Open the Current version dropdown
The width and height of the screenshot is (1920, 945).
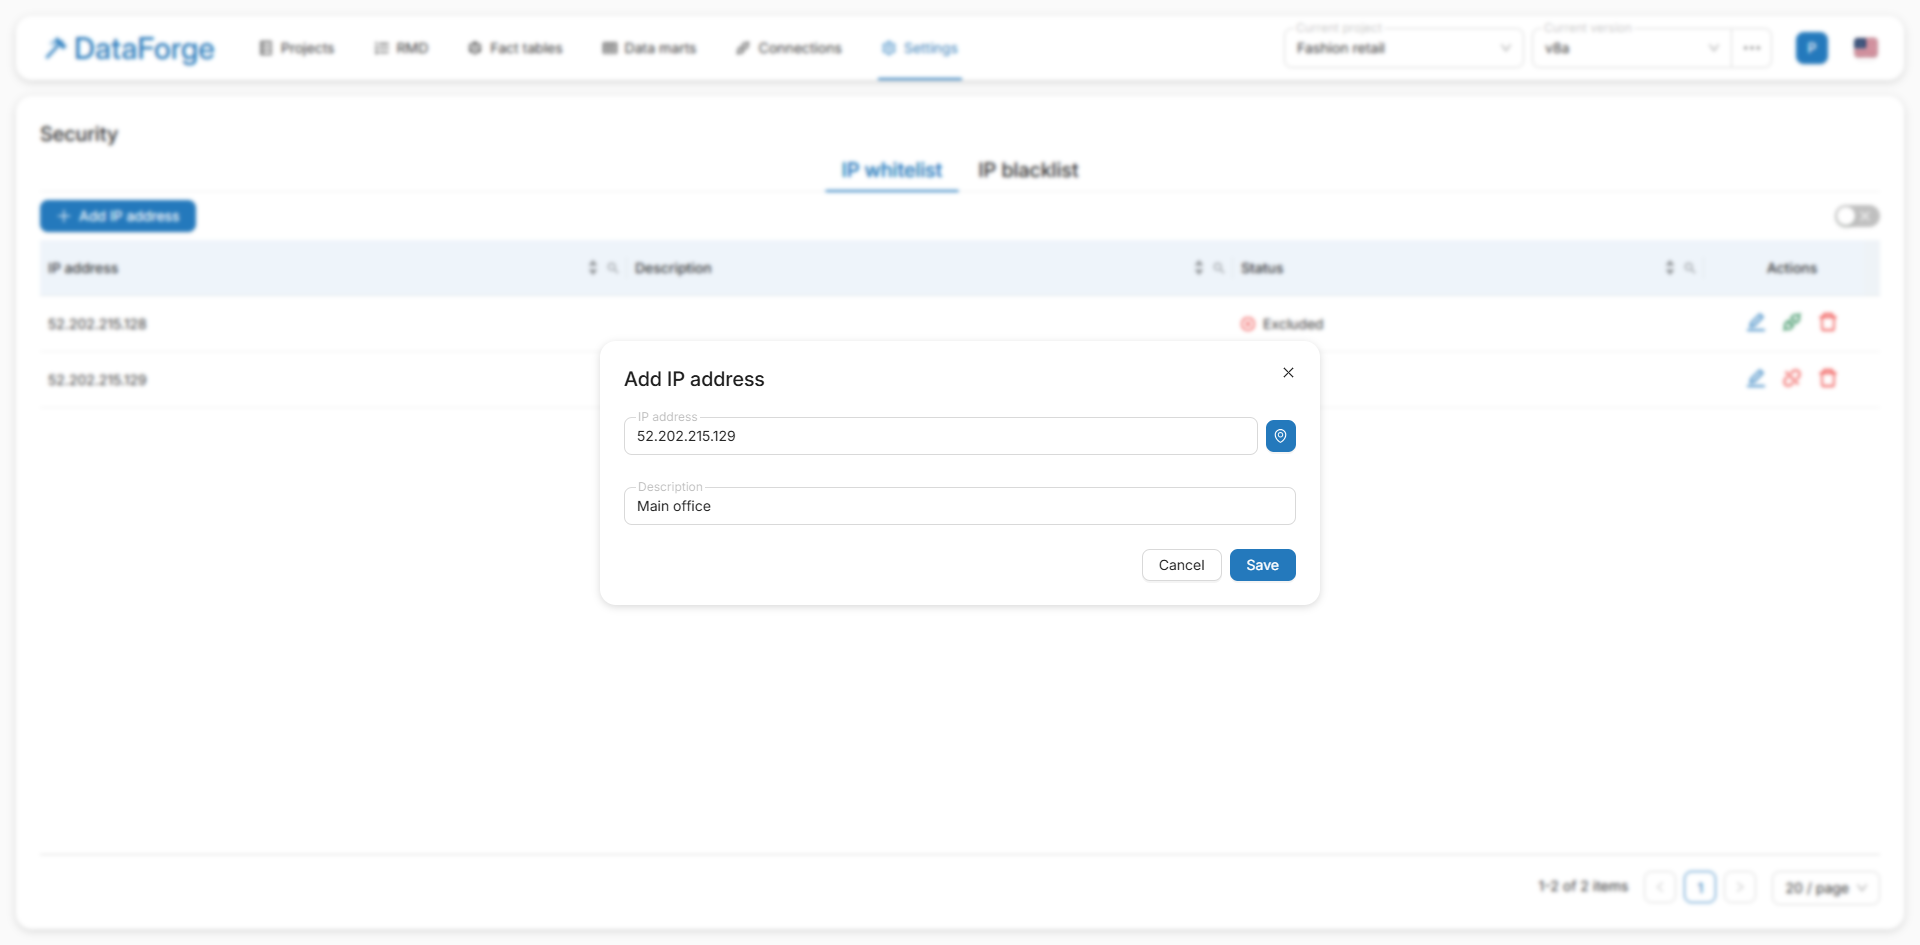pyautogui.click(x=1630, y=48)
